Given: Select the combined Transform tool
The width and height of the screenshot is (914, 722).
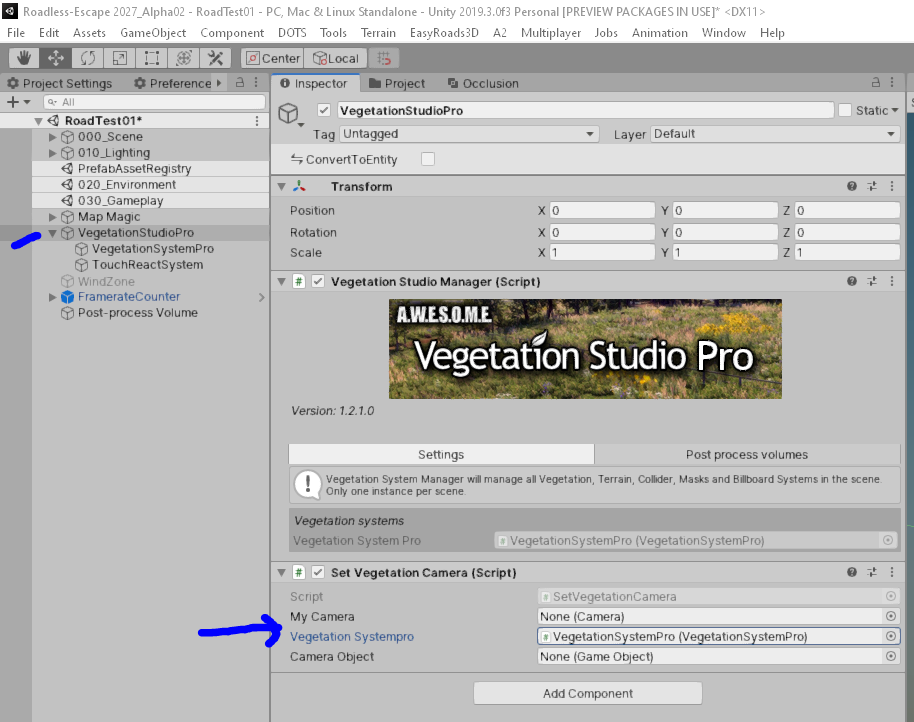Looking at the screenshot, I should [184, 58].
